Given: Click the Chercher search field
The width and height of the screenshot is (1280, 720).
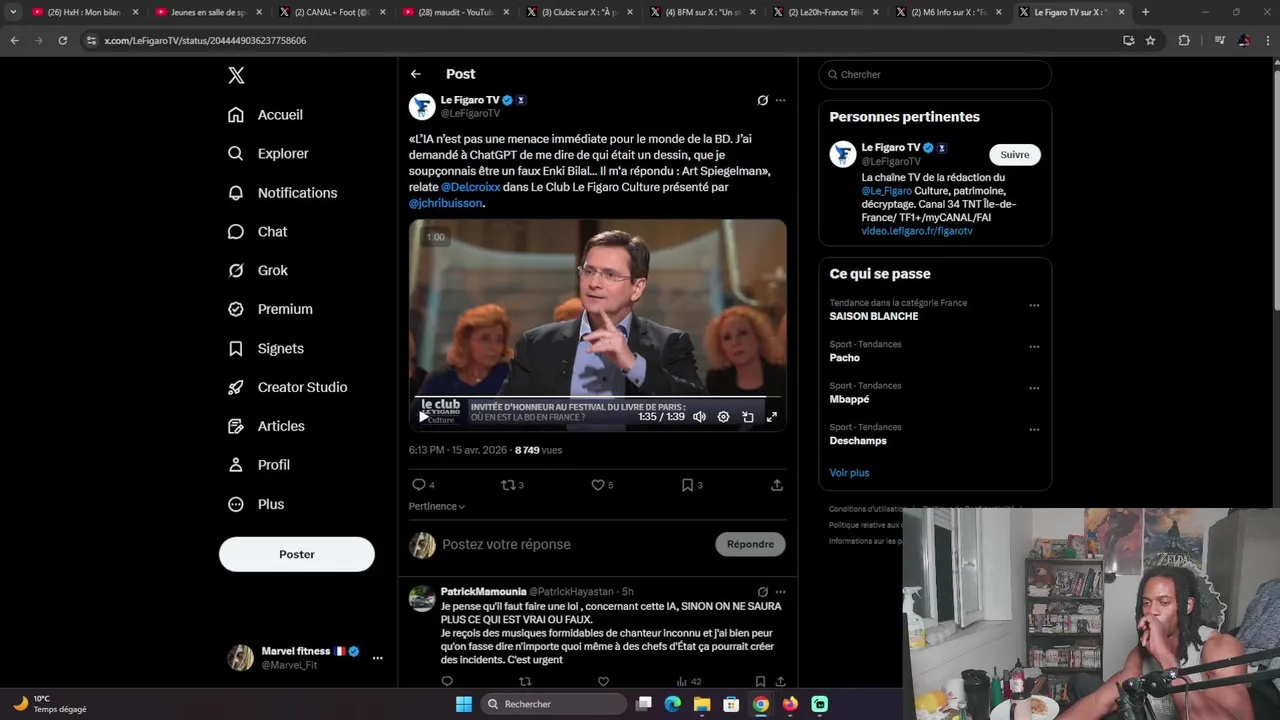Looking at the screenshot, I should pos(935,75).
